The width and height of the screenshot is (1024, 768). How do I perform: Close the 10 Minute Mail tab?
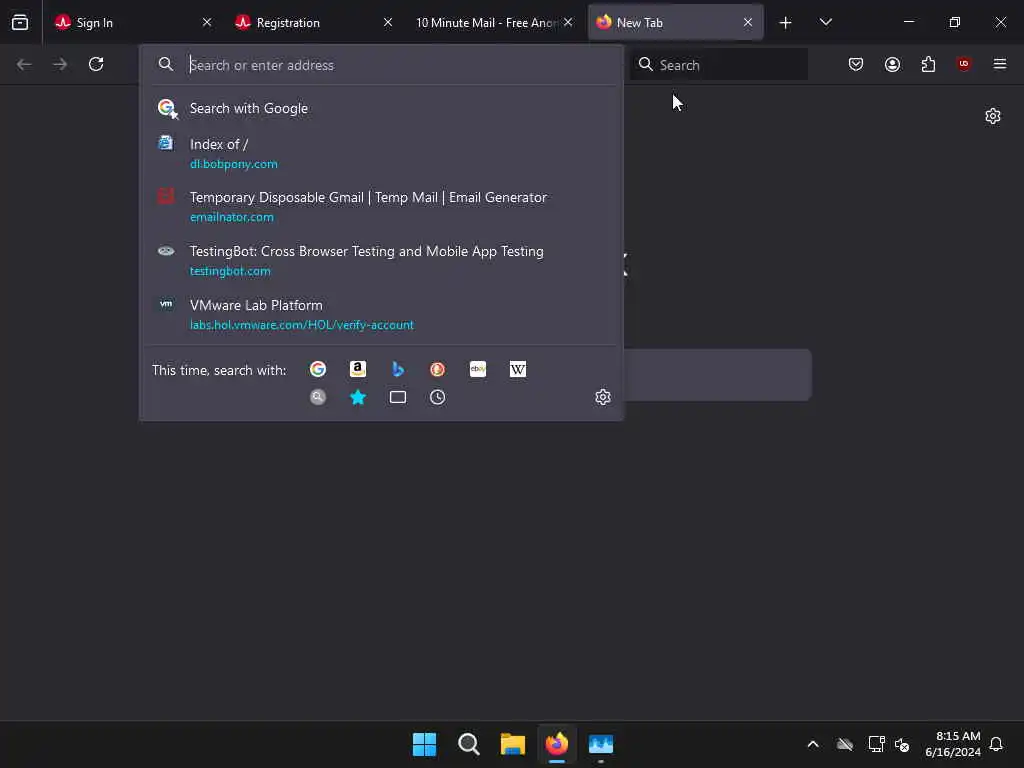pyautogui.click(x=568, y=22)
